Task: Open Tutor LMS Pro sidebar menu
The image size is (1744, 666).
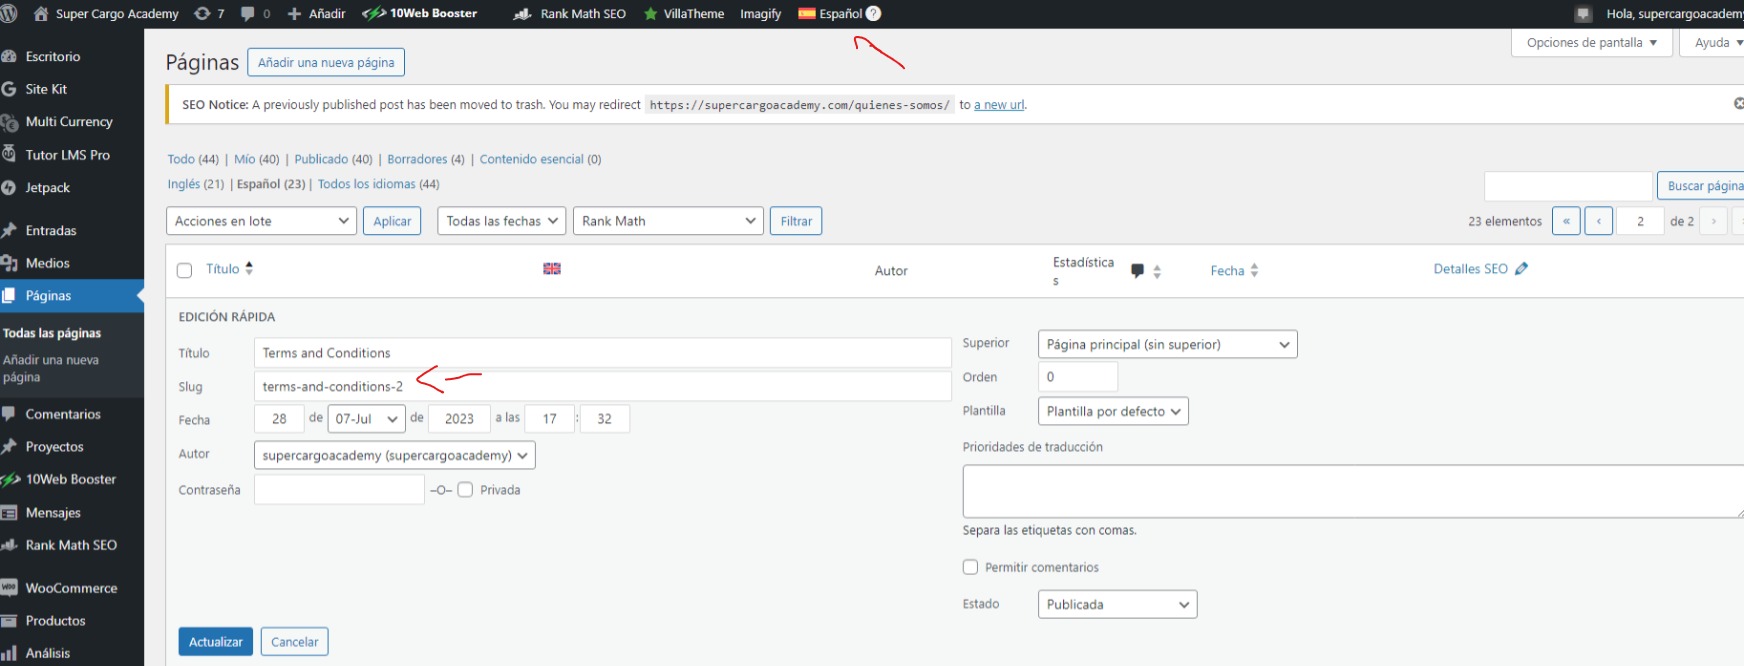Action: 67,155
